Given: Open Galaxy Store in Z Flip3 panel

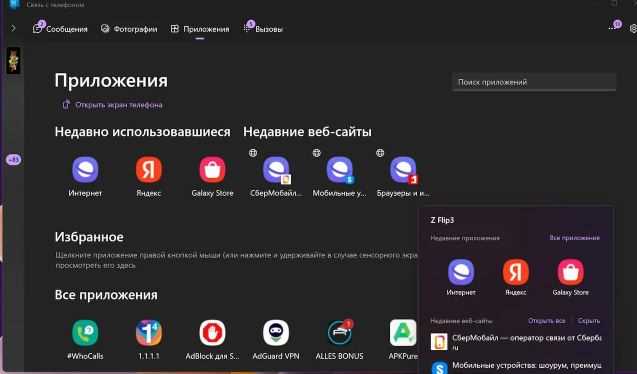Looking at the screenshot, I should click(570, 277).
